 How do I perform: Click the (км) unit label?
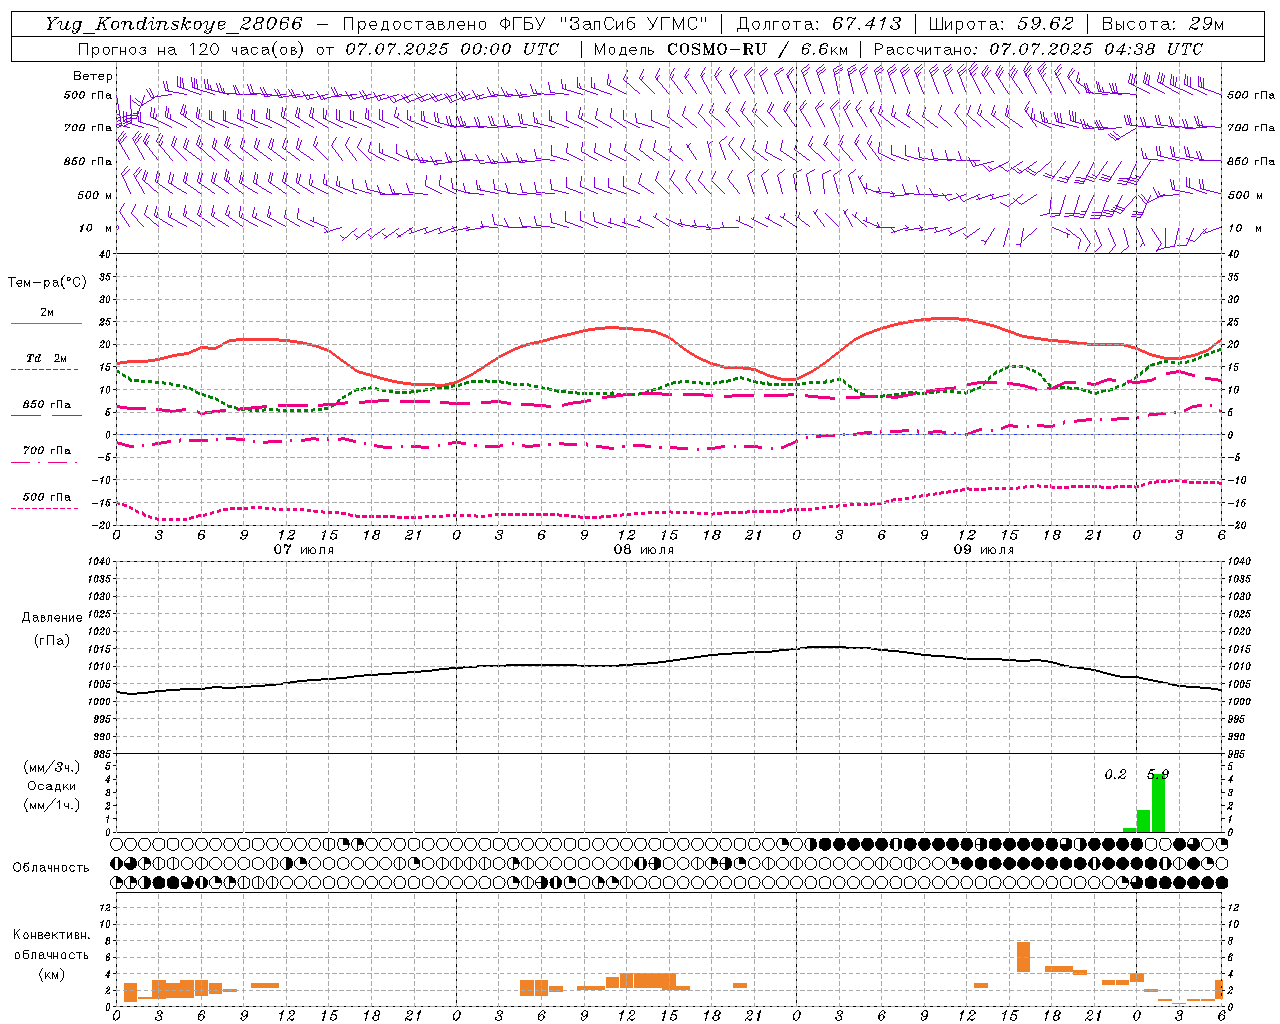pyautogui.click(x=51, y=973)
